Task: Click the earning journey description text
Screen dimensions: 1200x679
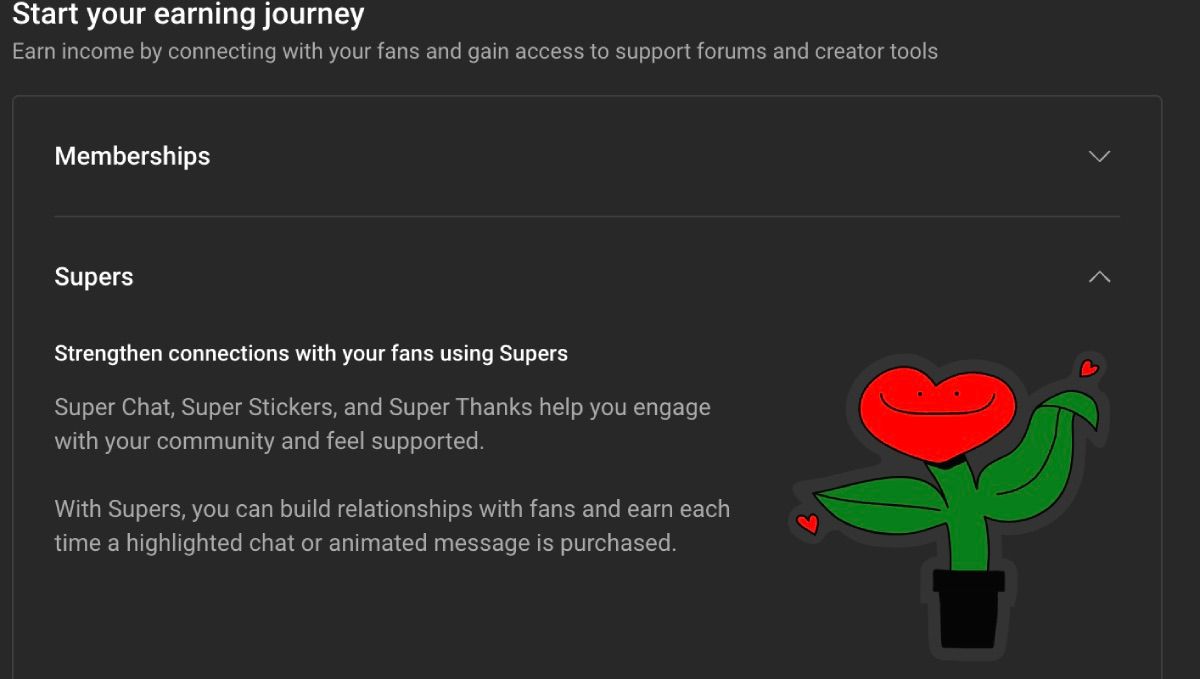Action: tap(474, 51)
